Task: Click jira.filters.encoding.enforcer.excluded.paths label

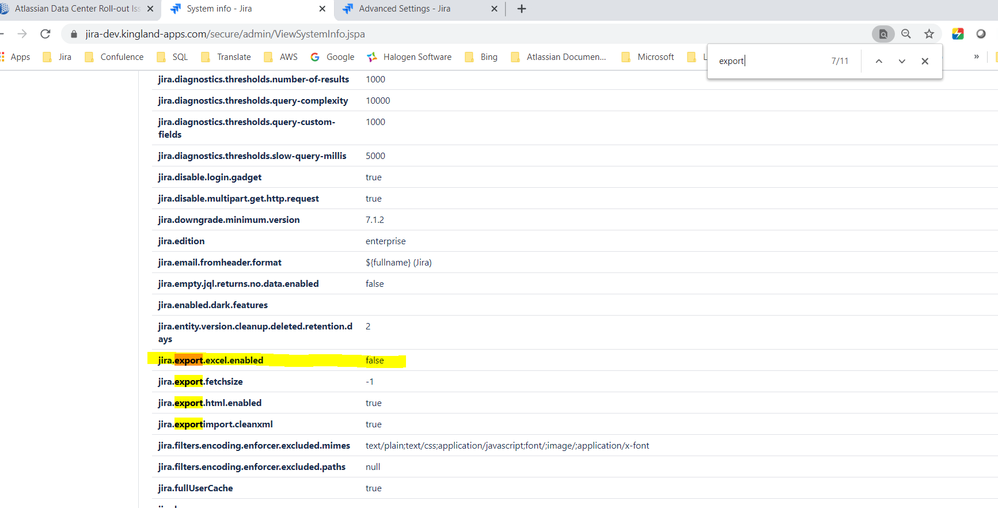Action: tap(251, 467)
